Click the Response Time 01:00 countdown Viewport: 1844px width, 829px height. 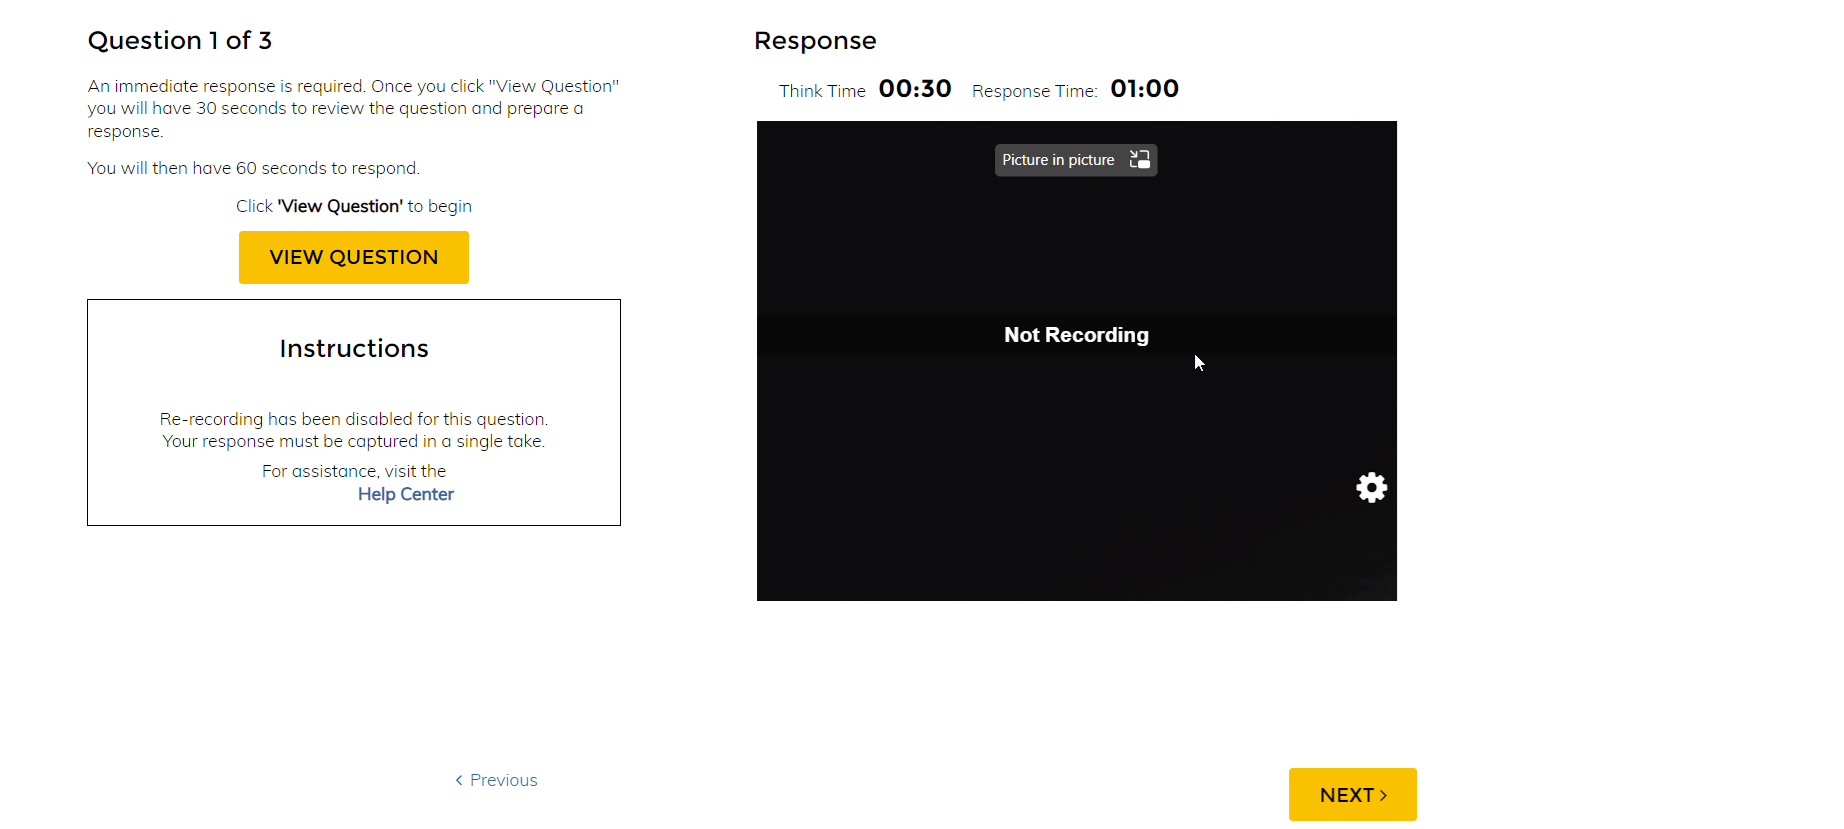[1144, 89]
